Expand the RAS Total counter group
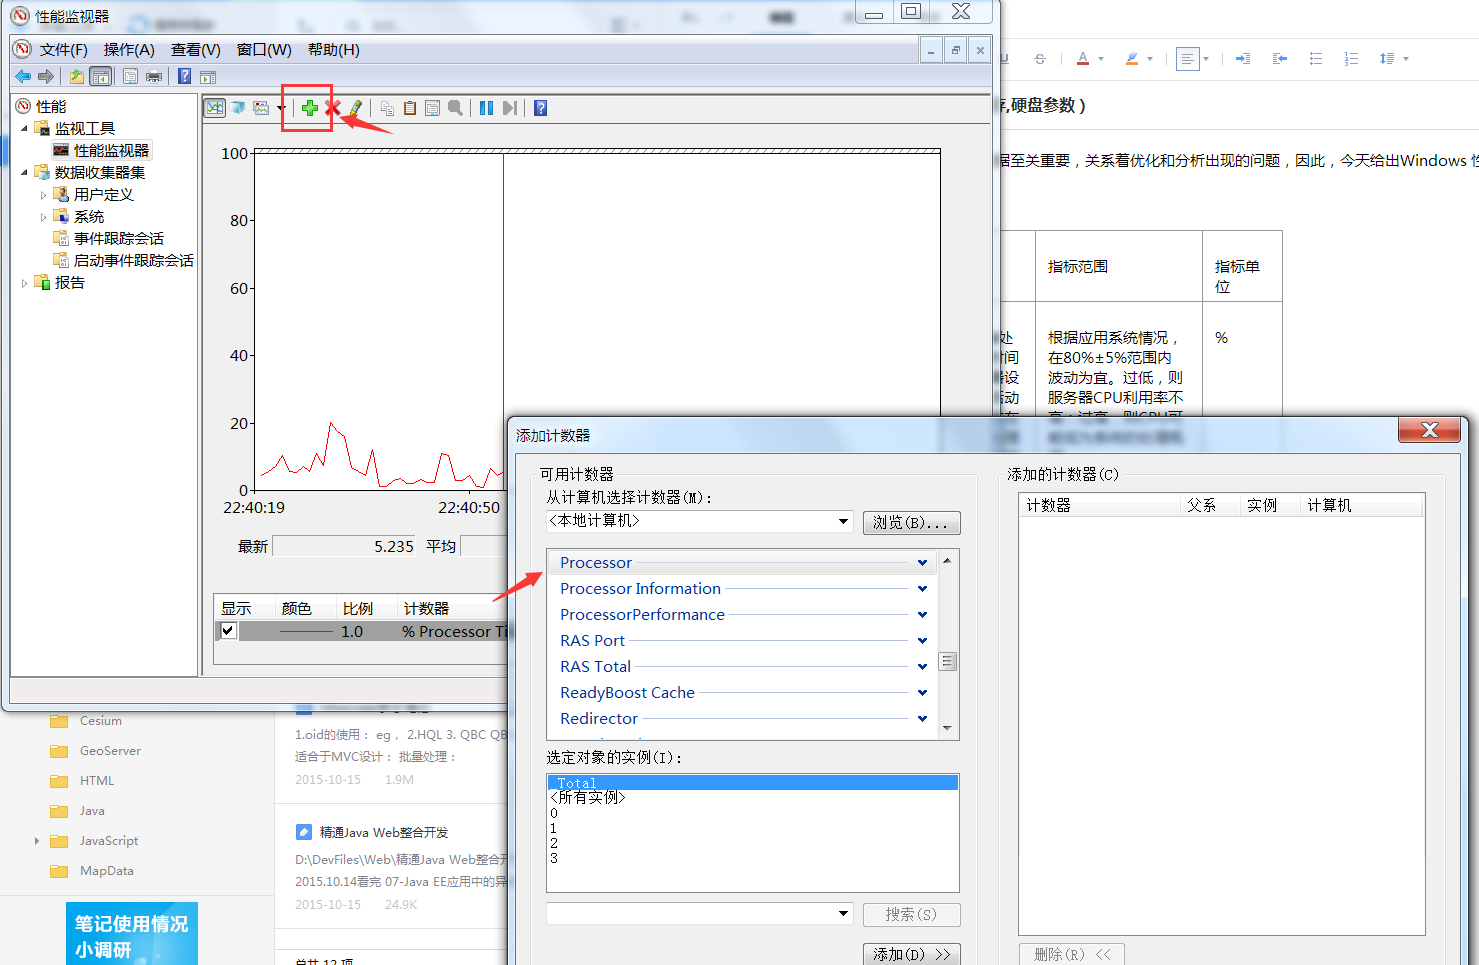Screen dimensions: 1479x965 922,667
